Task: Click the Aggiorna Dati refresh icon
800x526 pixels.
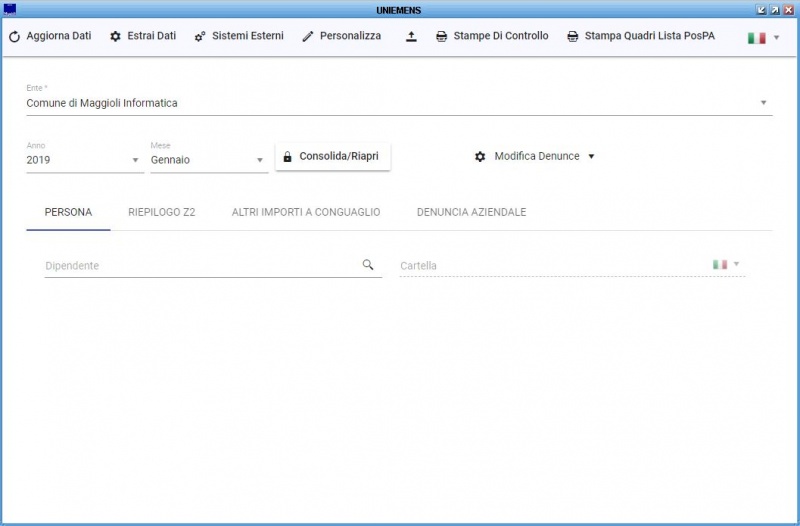Action: point(14,37)
